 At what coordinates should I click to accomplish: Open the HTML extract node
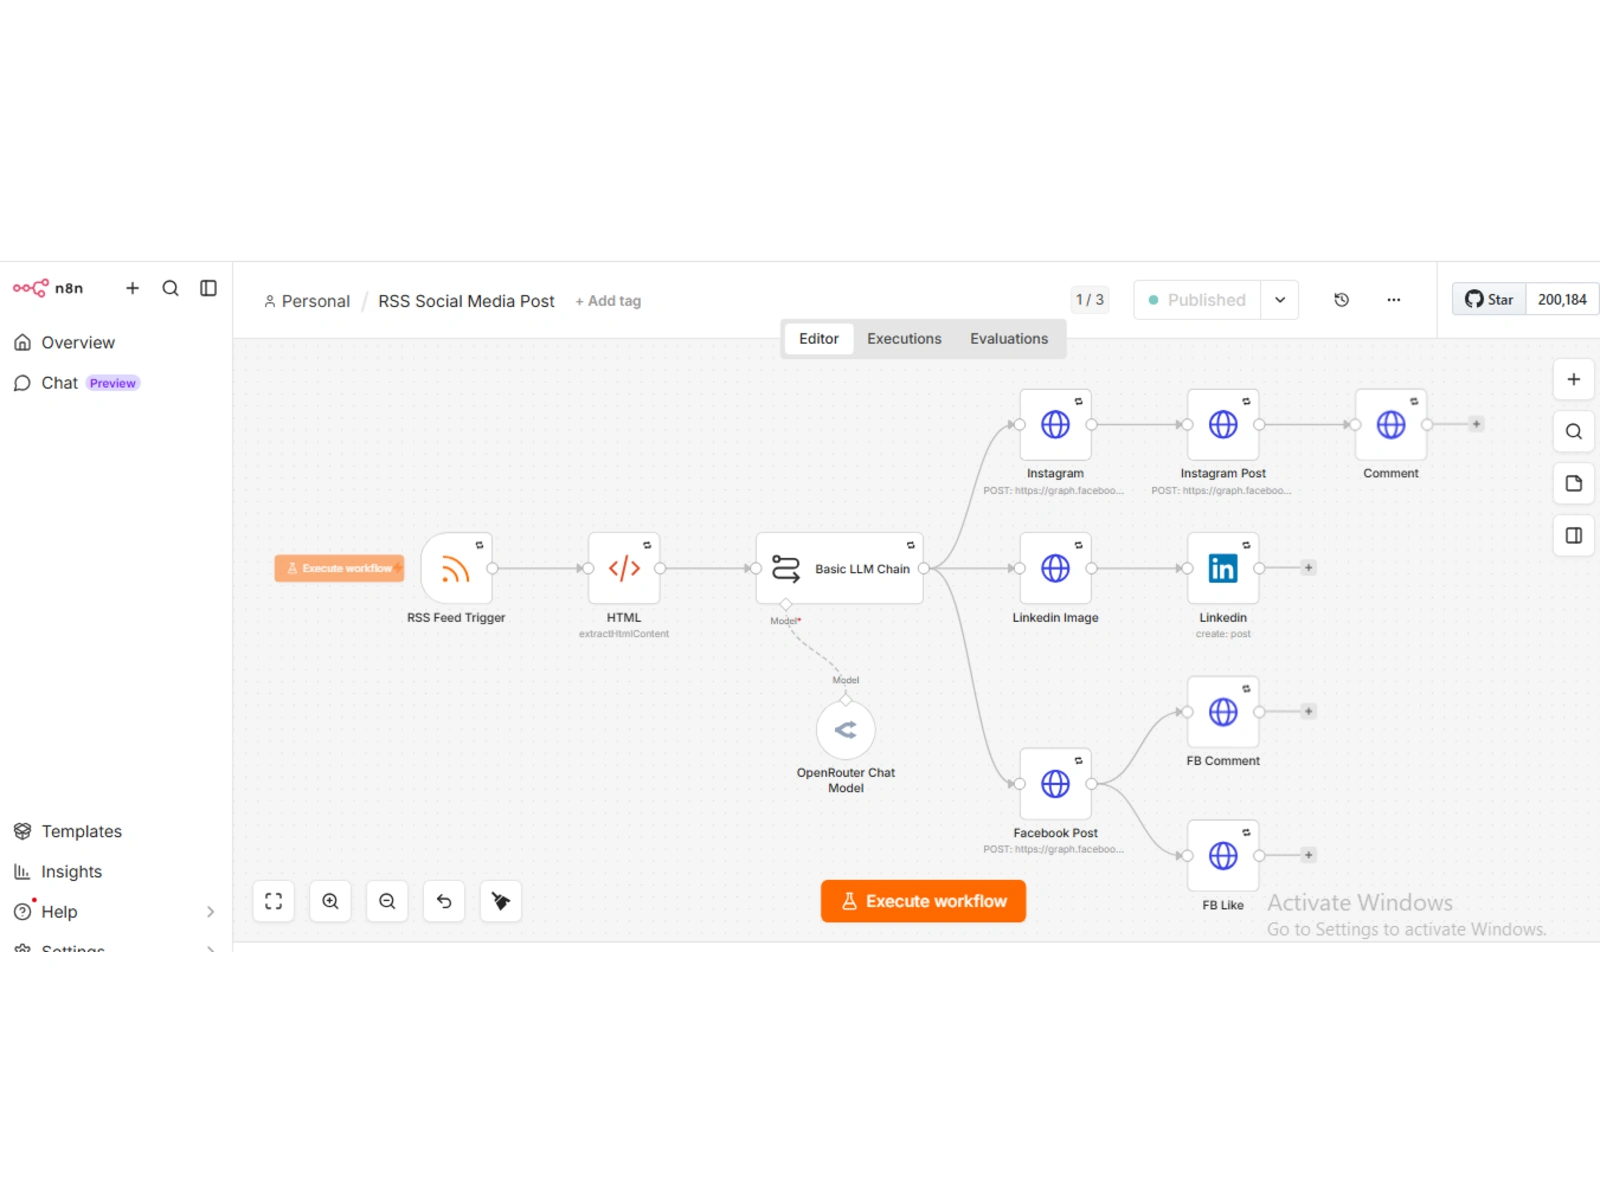click(624, 568)
